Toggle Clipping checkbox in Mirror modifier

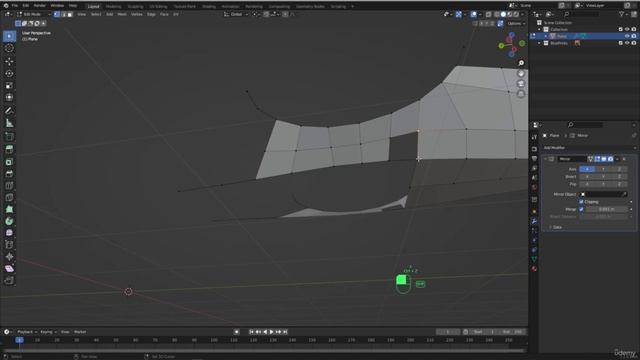coord(581,202)
